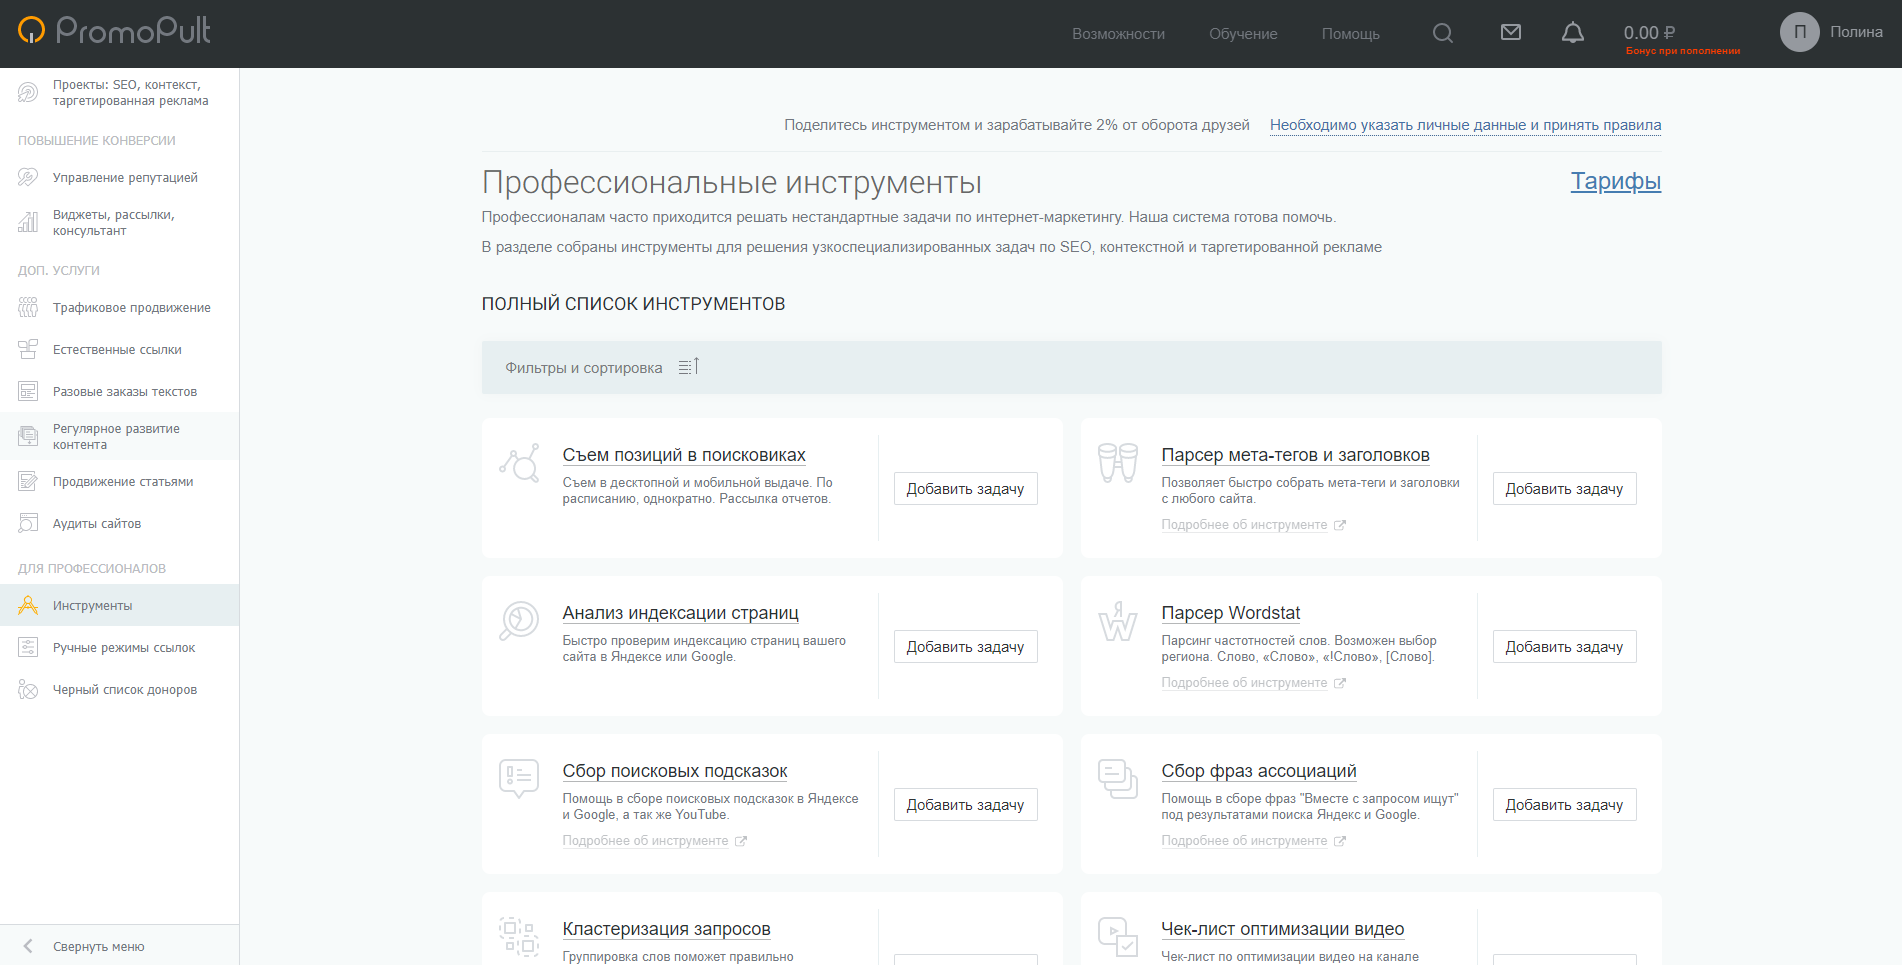Click the association phrases tool icon
Image resolution: width=1902 pixels, height=965 pixels.
1118,779
